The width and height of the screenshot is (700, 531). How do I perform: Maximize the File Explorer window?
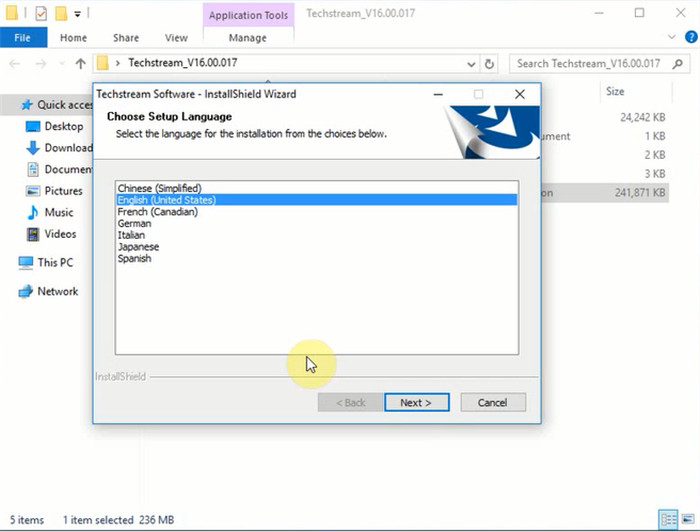tap(639, 13)
